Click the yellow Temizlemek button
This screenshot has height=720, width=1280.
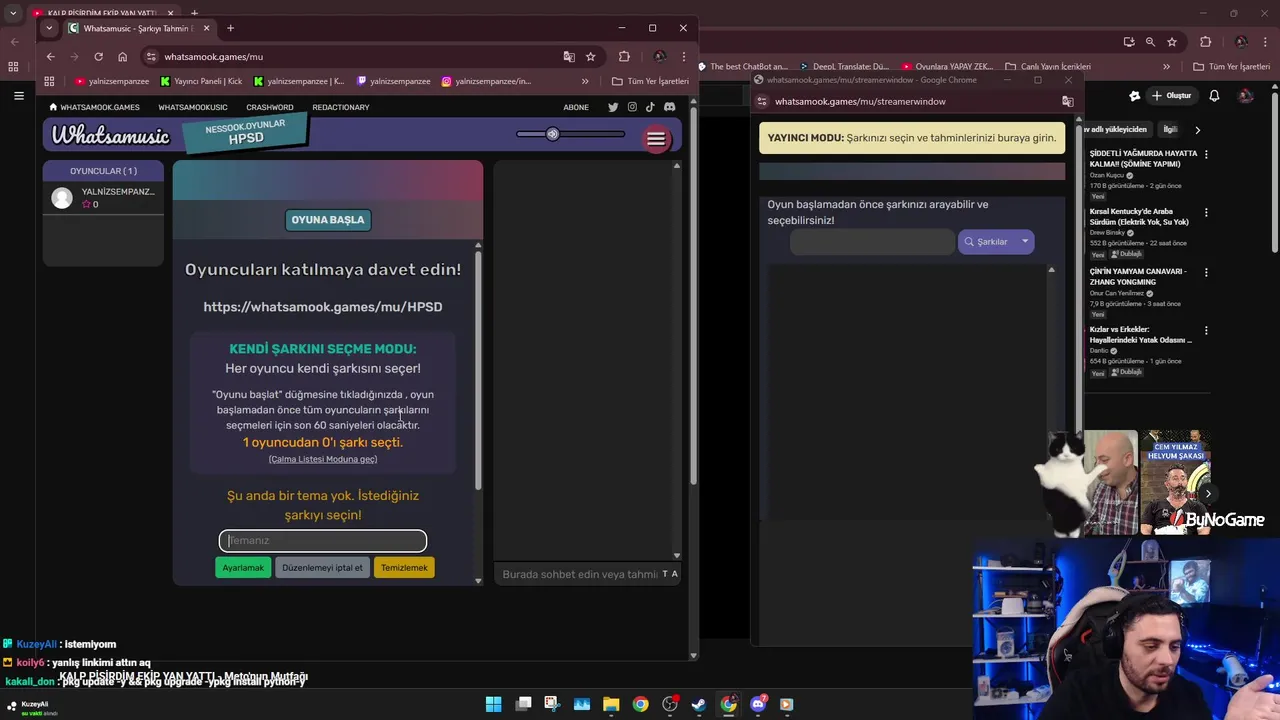pyautogui.click(x=404, y=567)
